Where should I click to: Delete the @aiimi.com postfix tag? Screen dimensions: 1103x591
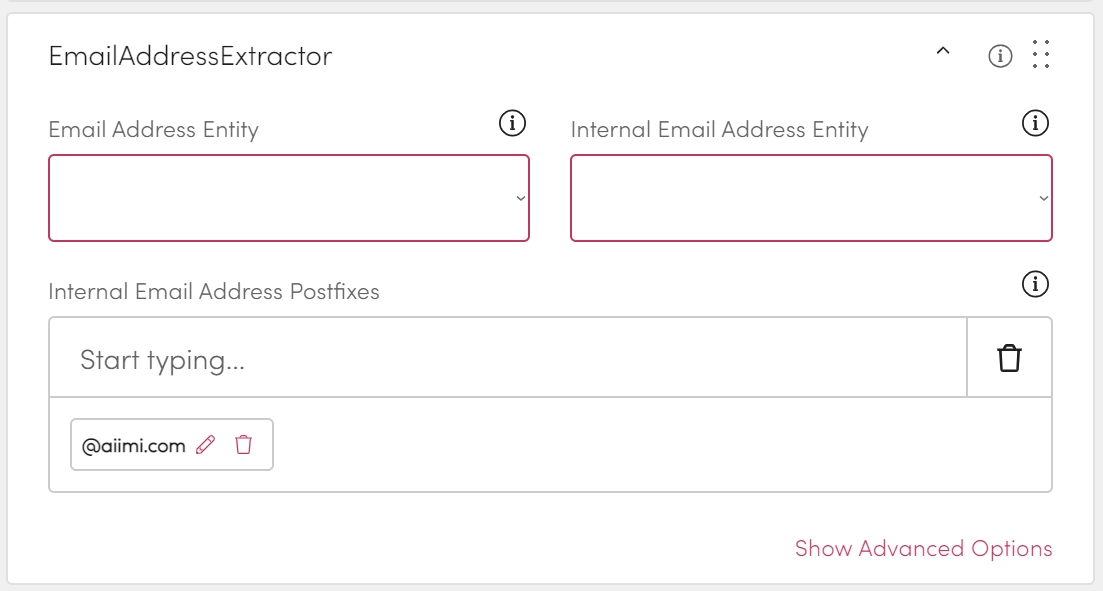[x=243, y=445]
